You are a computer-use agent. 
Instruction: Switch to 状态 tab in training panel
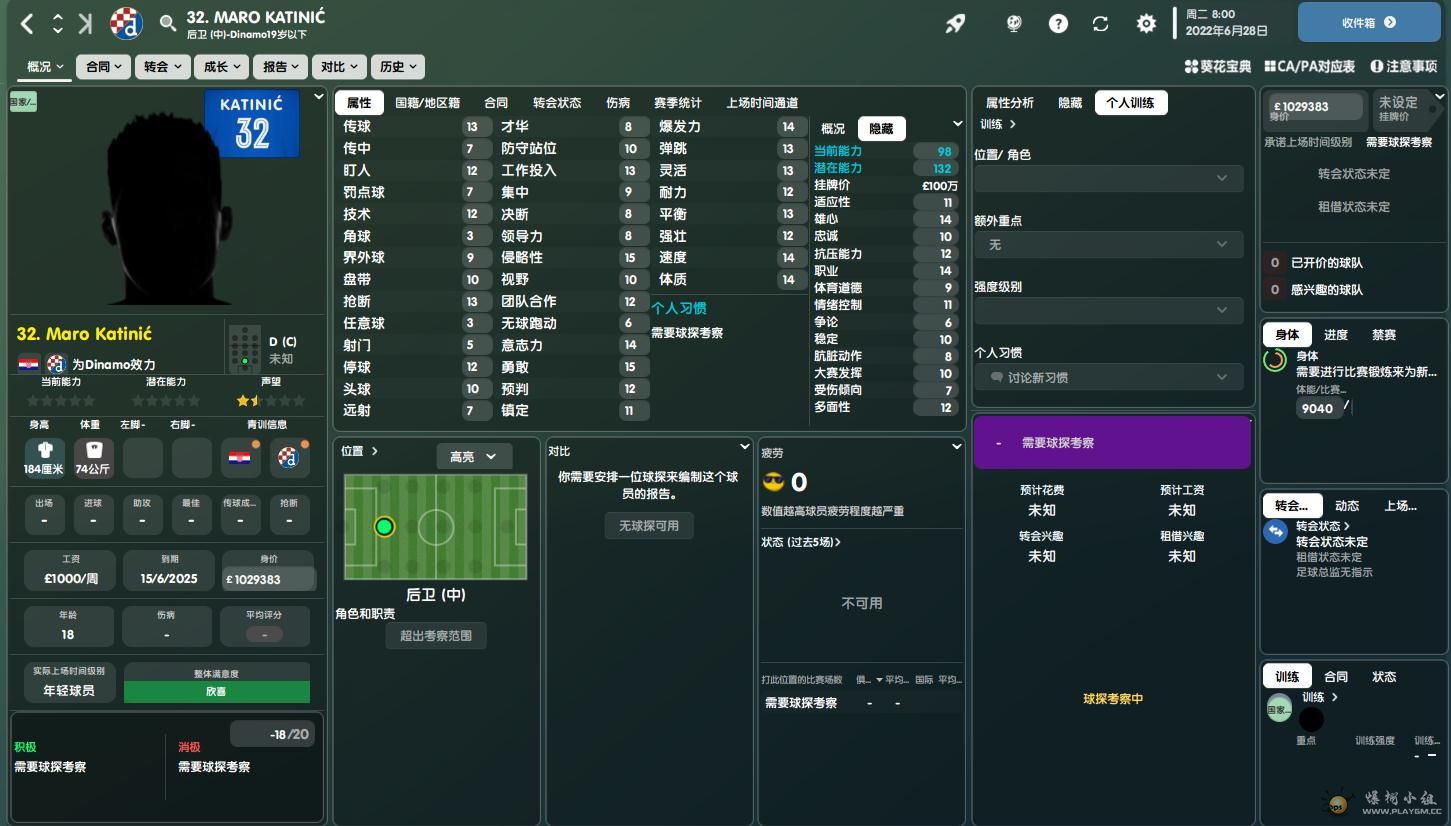coord(1384,677)
